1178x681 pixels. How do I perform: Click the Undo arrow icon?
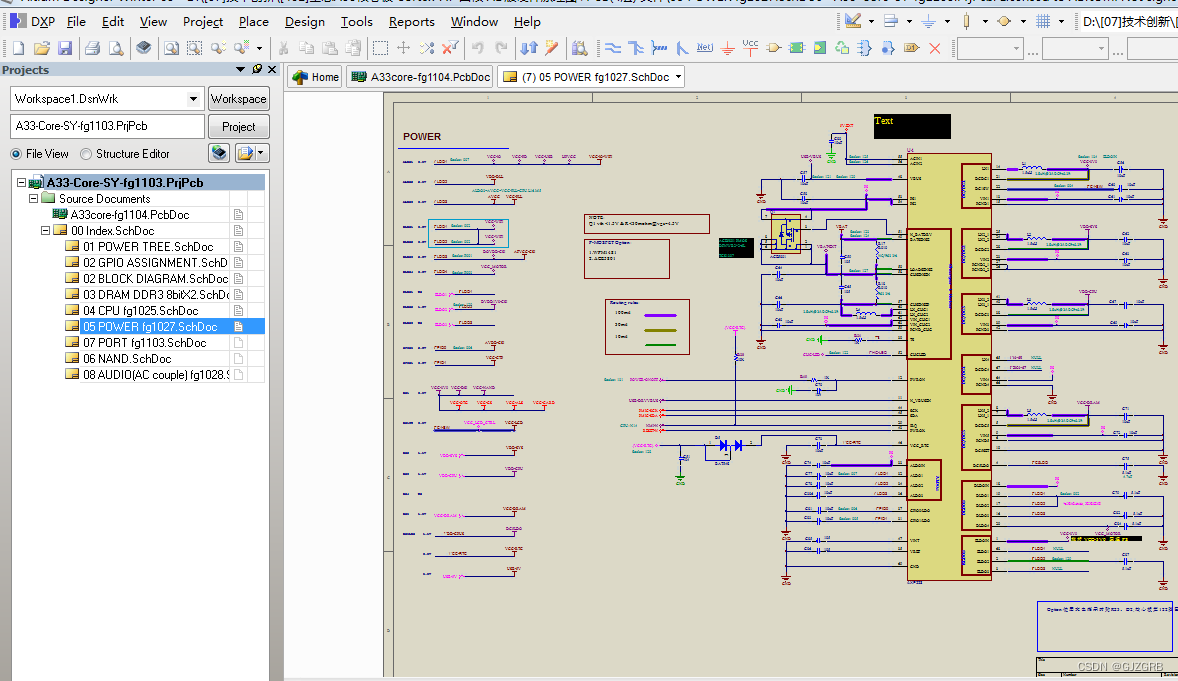coord(478,48)
